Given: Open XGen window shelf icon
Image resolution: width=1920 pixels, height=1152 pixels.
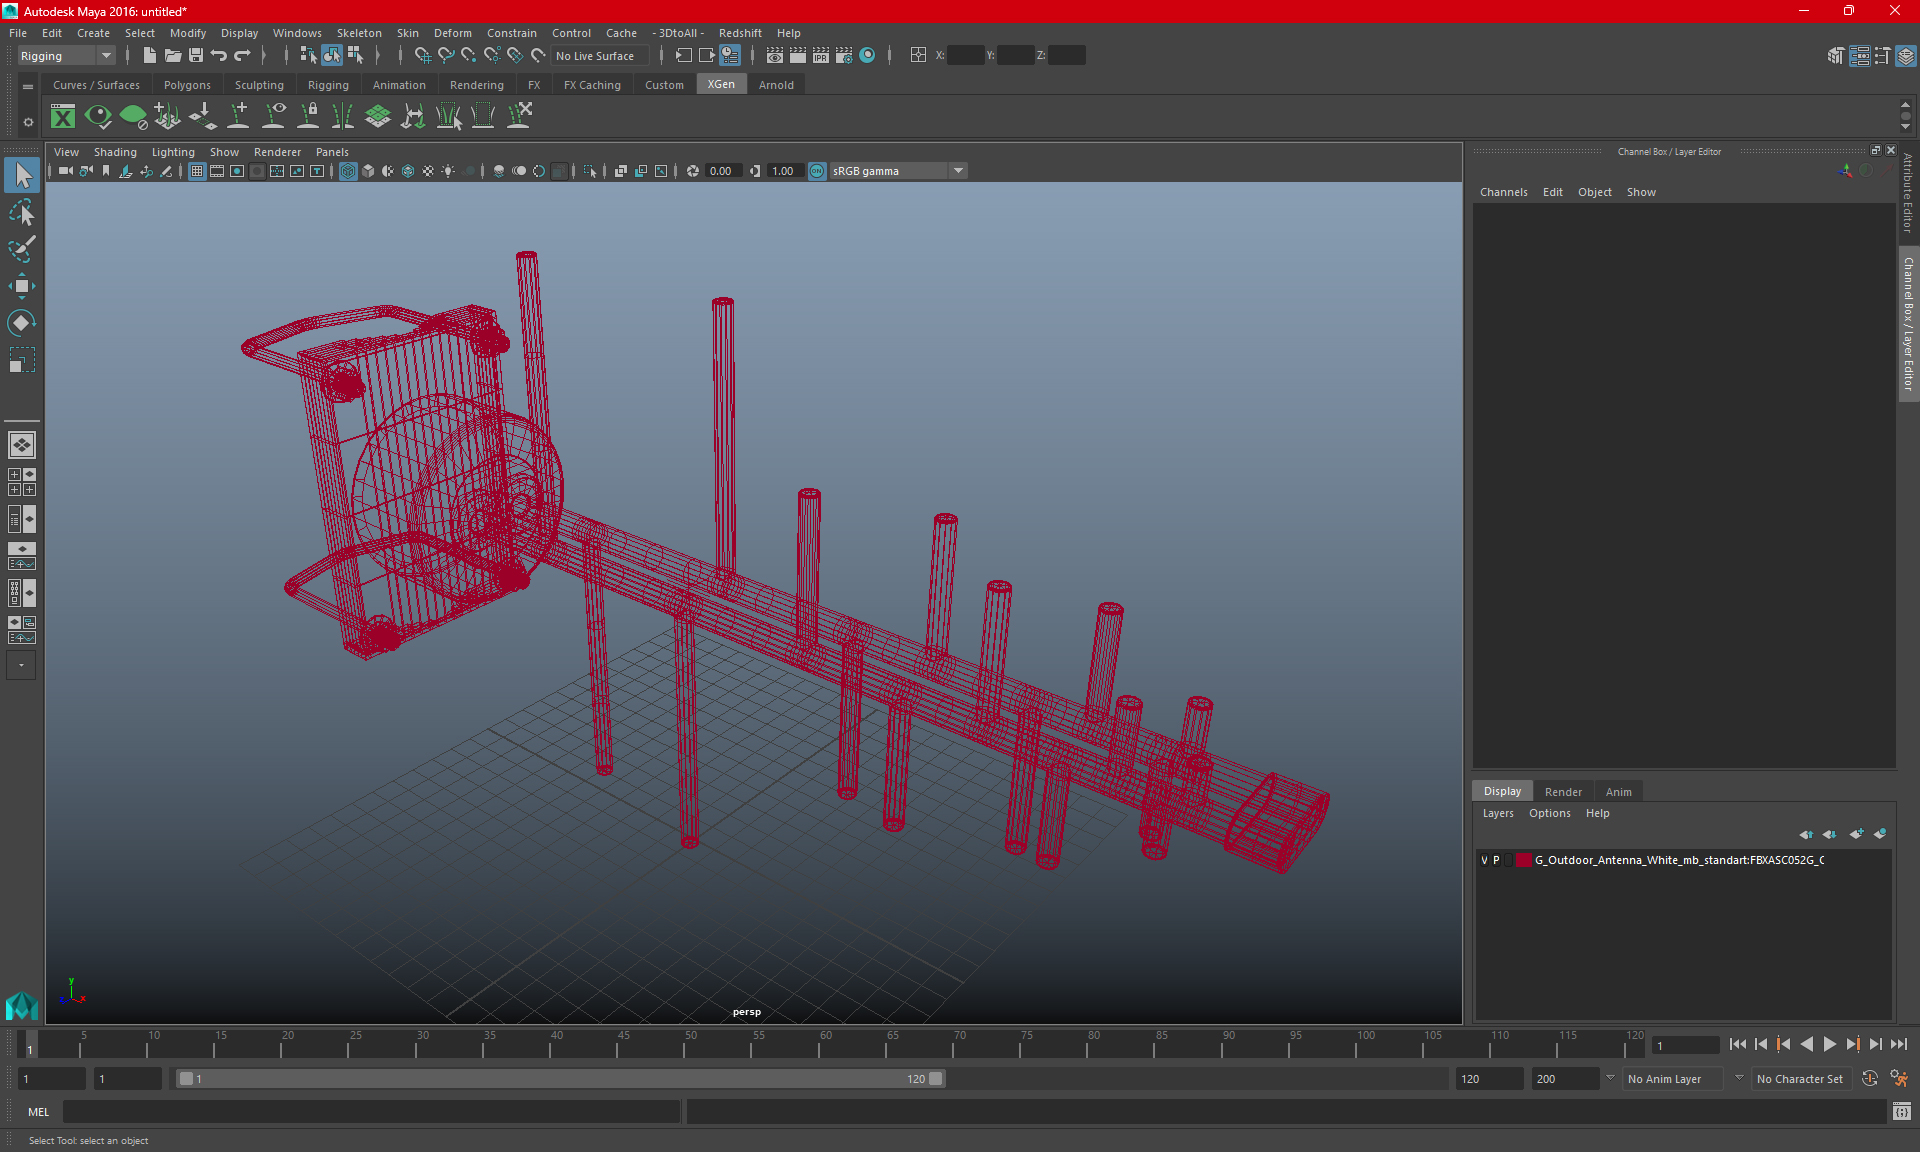Looking at the screenshot, I should pos(63,117).
